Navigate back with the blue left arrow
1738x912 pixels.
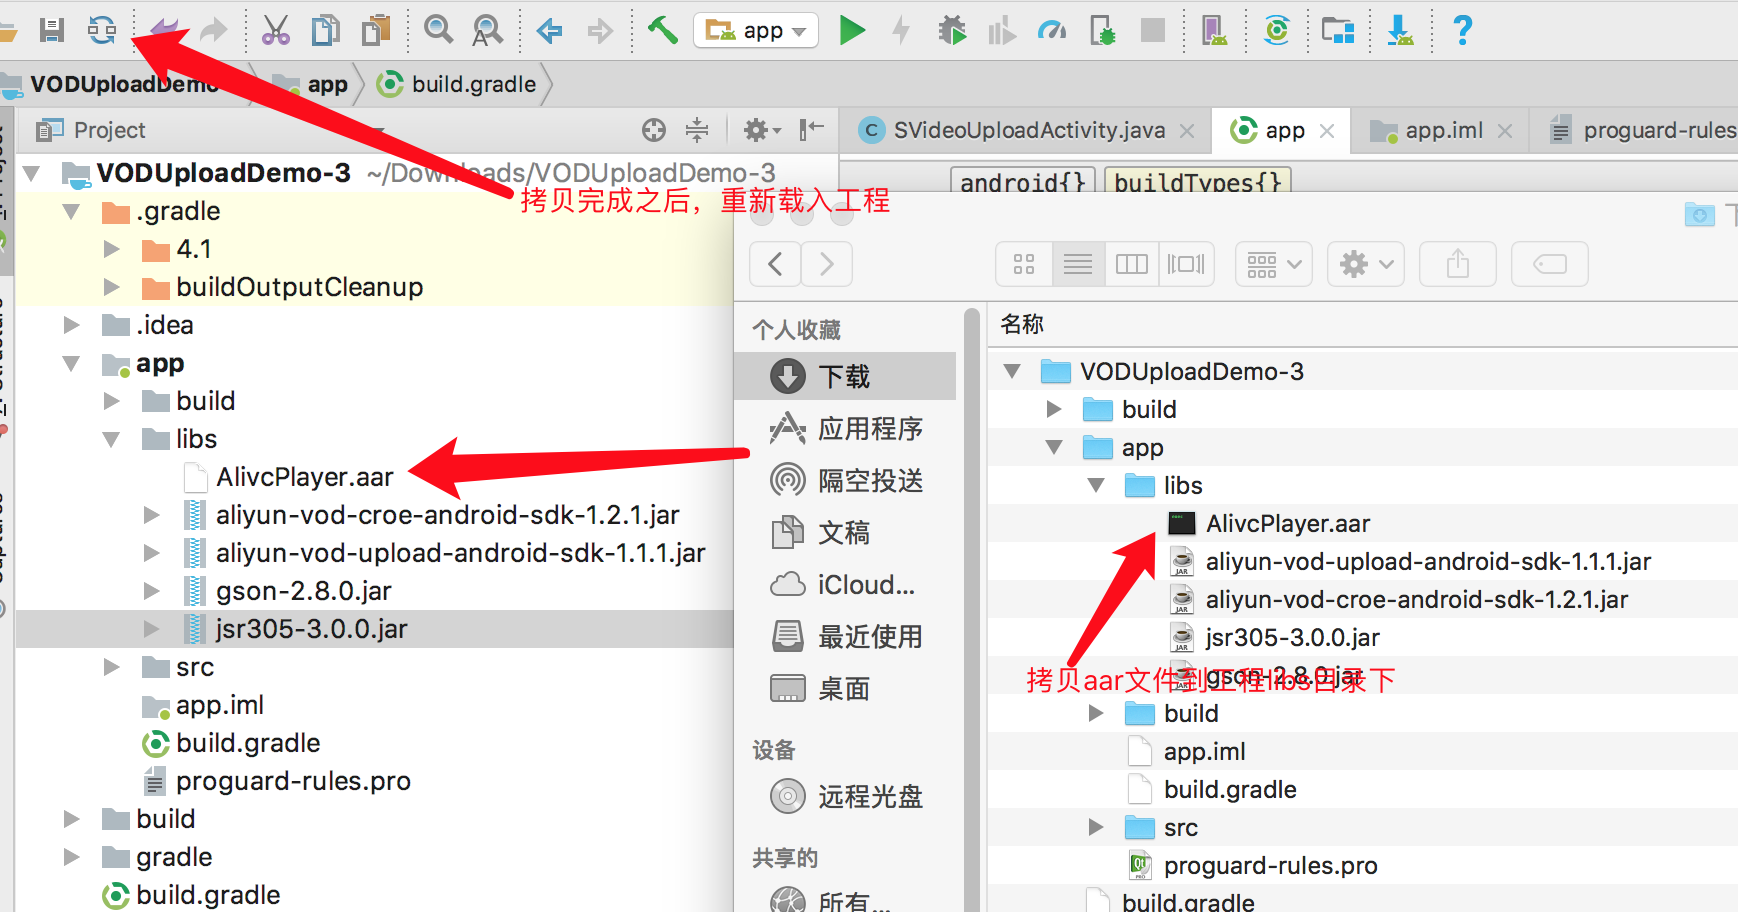[x=549, y=31]
